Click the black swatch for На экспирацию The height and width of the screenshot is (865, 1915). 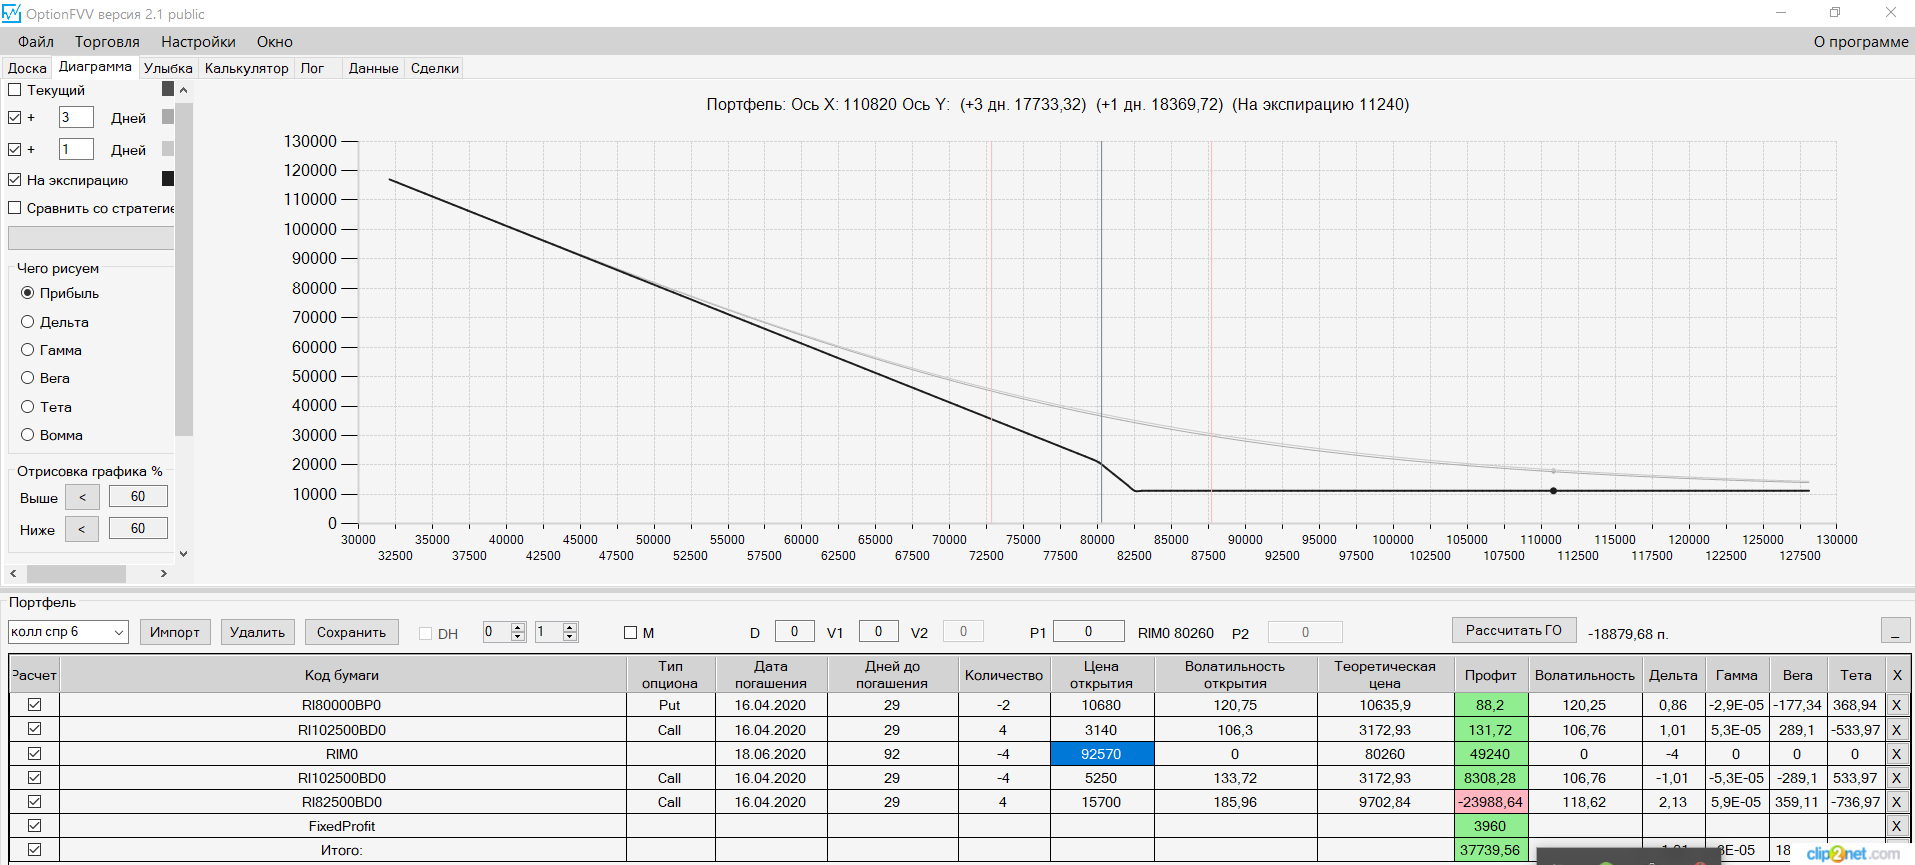tap(168, 179)
